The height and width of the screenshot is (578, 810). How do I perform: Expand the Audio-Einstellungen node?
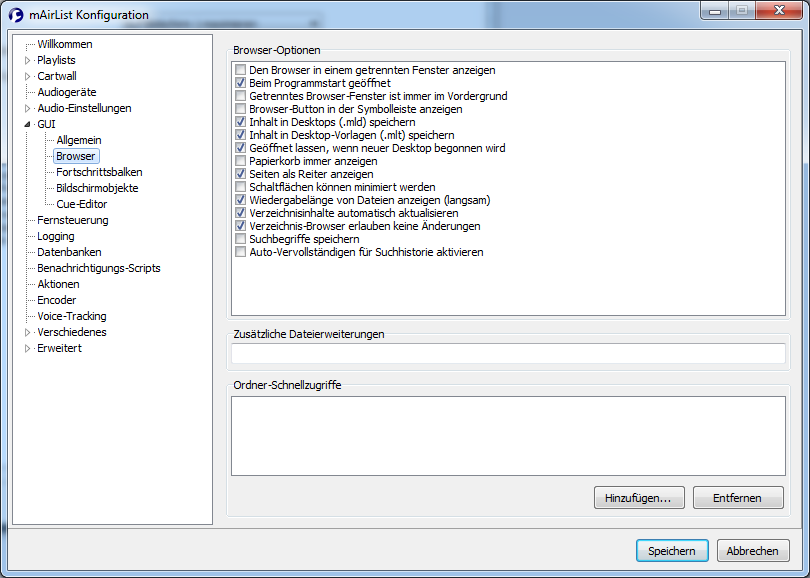click(27, 108)
